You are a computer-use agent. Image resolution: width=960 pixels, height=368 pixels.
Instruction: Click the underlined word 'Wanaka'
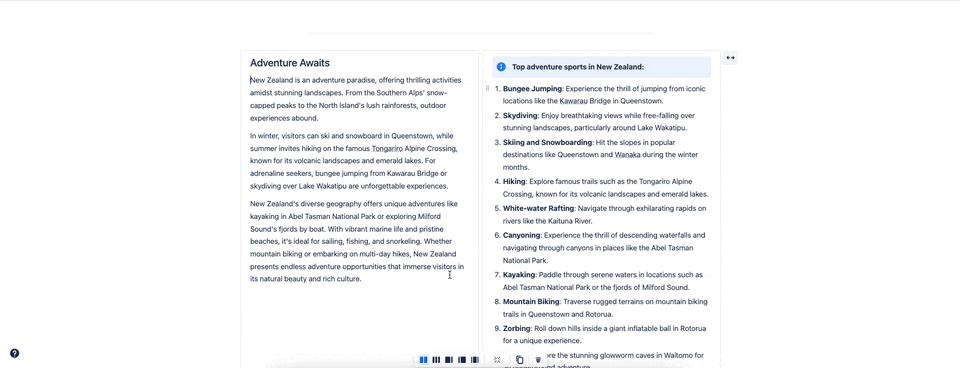[628, 156]
